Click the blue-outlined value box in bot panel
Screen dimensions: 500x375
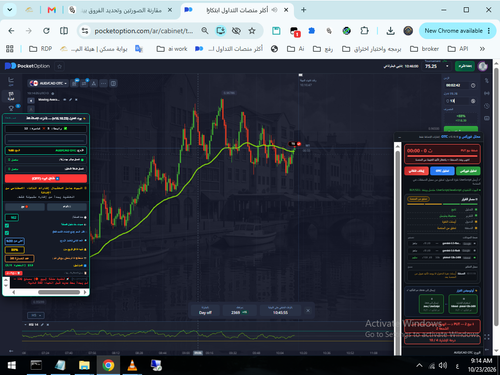[15, 241]
